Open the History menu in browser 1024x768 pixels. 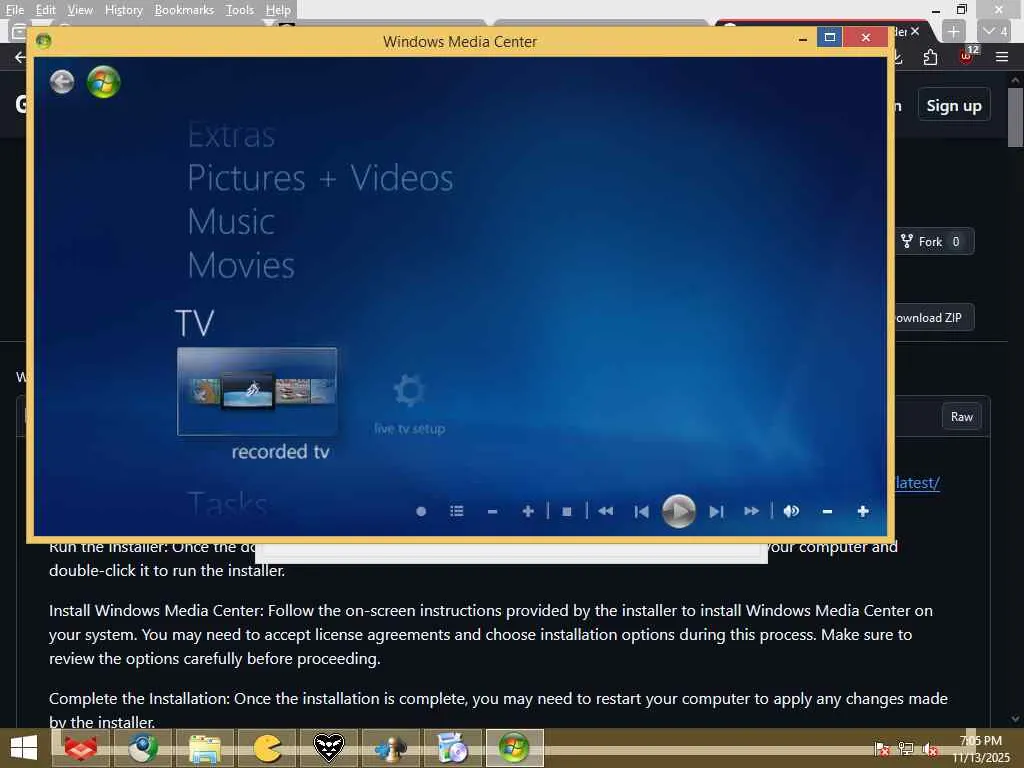[123, 10]
